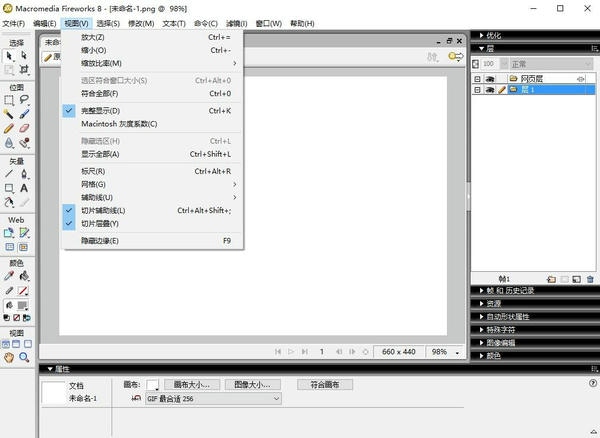Select the Slice tool
The image size is (600, 438).
24,233
